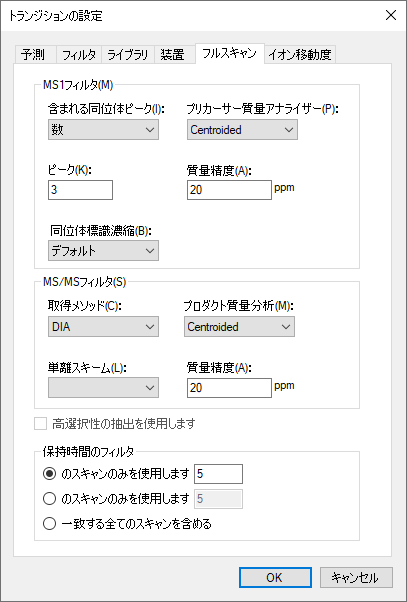Expand the 同位体標識濃縮 dropdown
The width and height of the screenshot is (407, 602).
pos(103,251)
